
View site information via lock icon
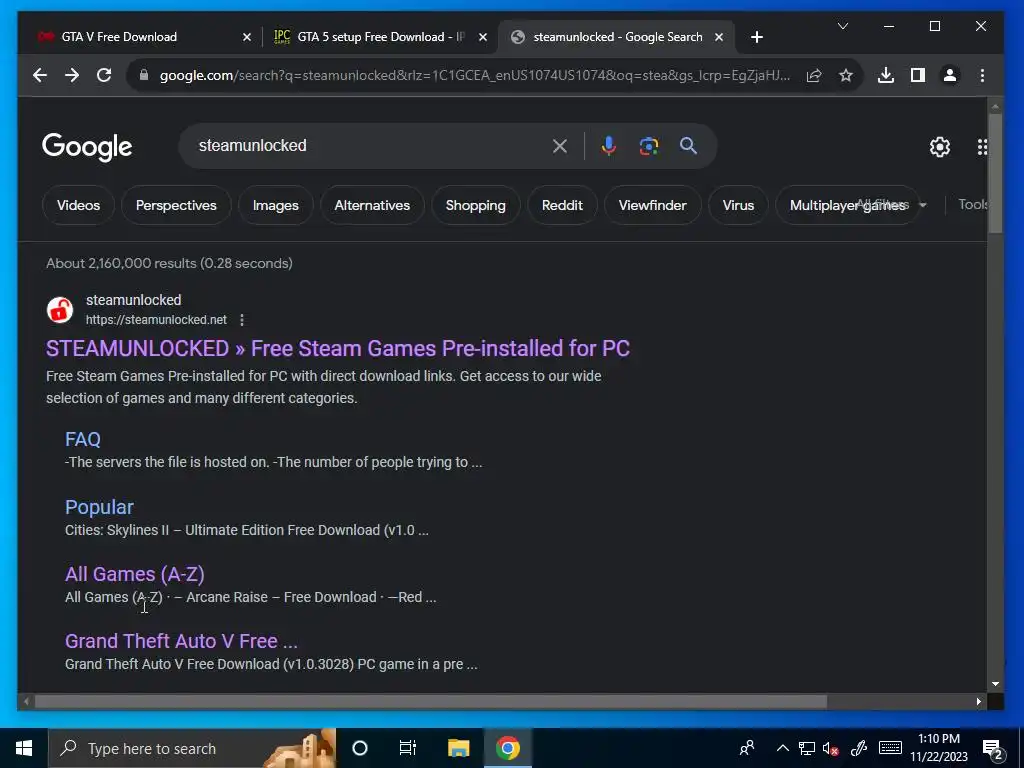pos(144,75)
